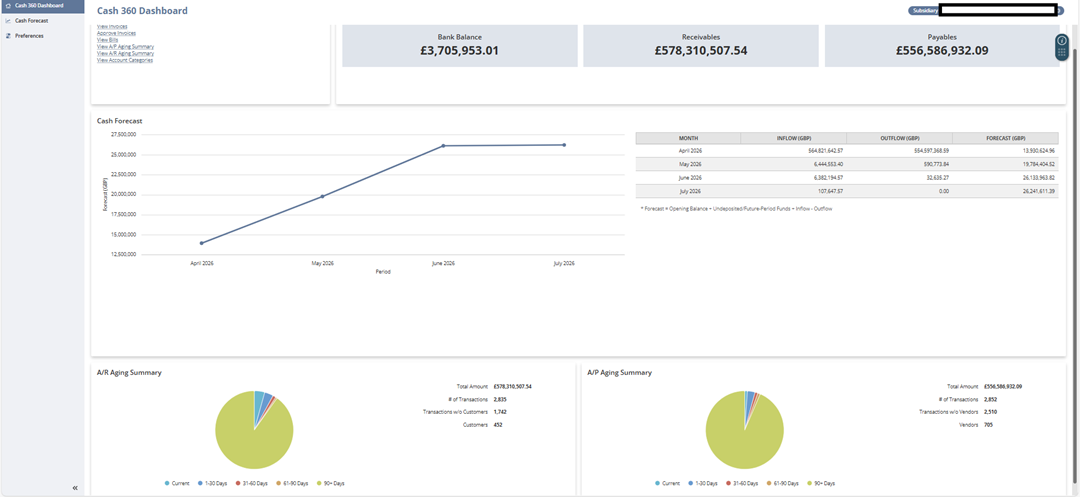Click the Receivables total tile
1080x497 pixels.
[701, 46]
